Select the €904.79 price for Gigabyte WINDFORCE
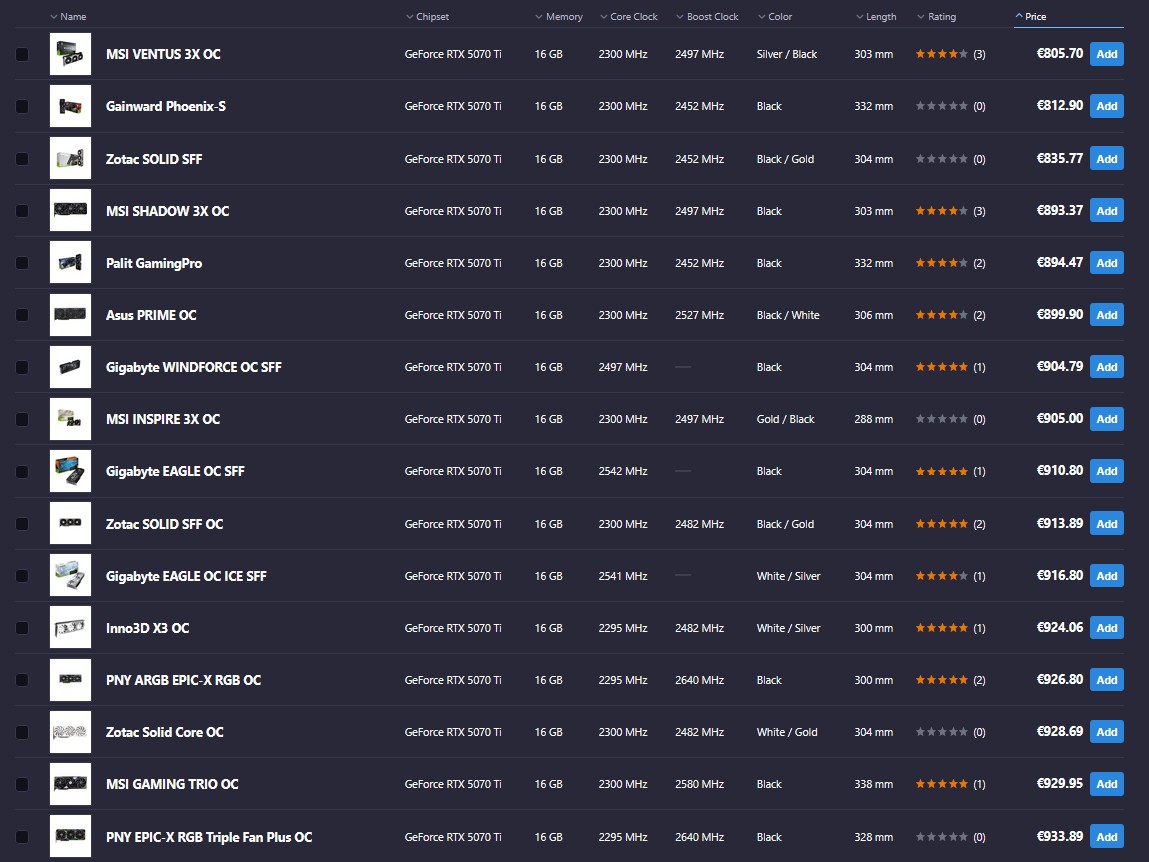 pyautogui.click(x=1060, y=366)
